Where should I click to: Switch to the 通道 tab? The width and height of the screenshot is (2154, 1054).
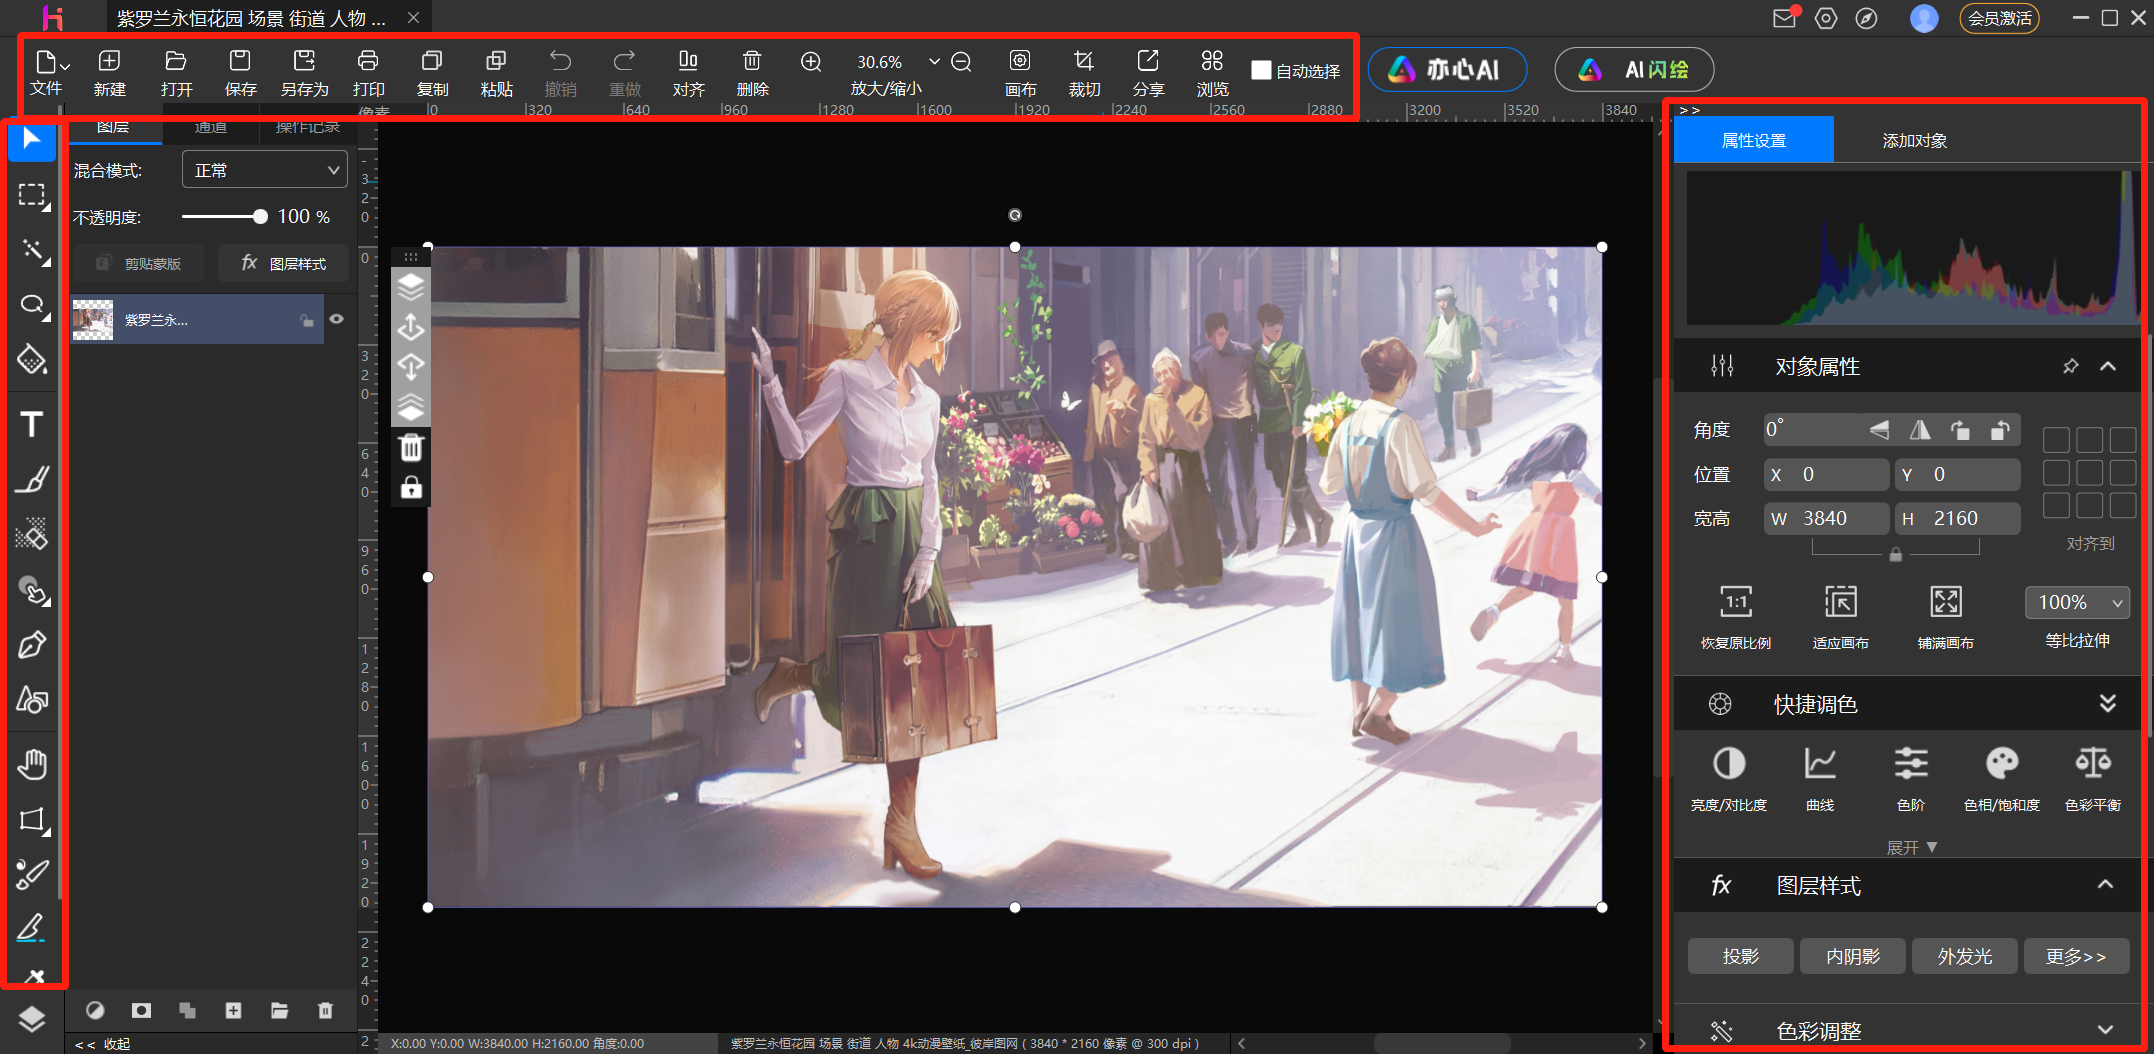point(210,128)
